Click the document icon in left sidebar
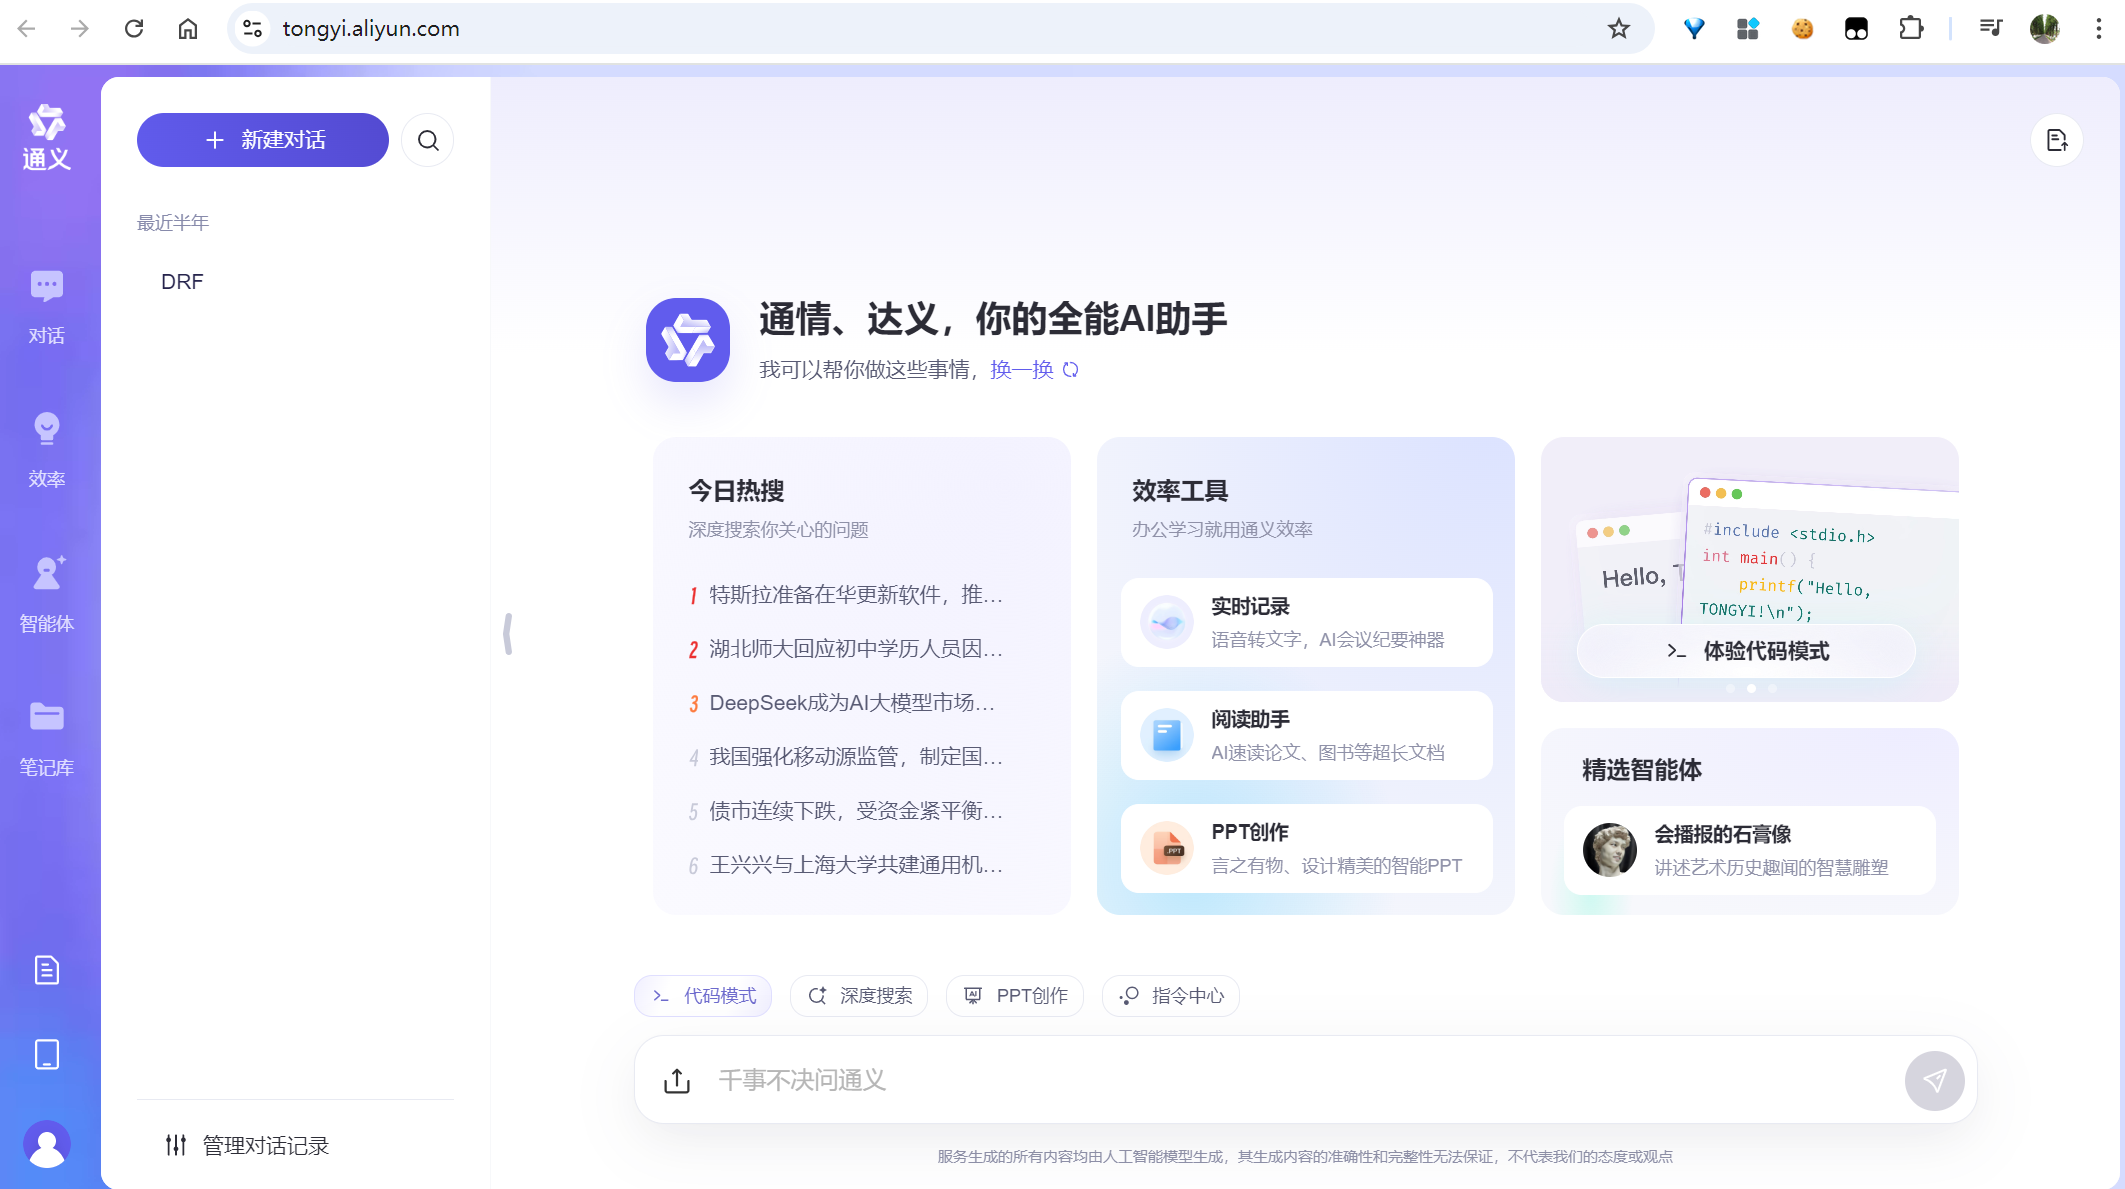 pyautogui.click(x=46, y=970)
